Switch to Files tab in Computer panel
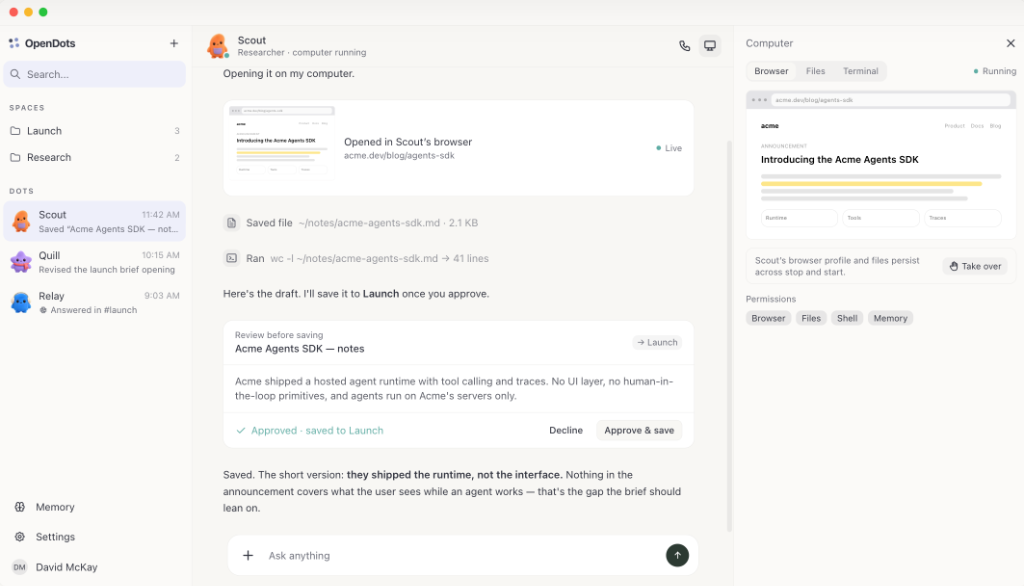1024x586 pixels. [x=815, y=71]
